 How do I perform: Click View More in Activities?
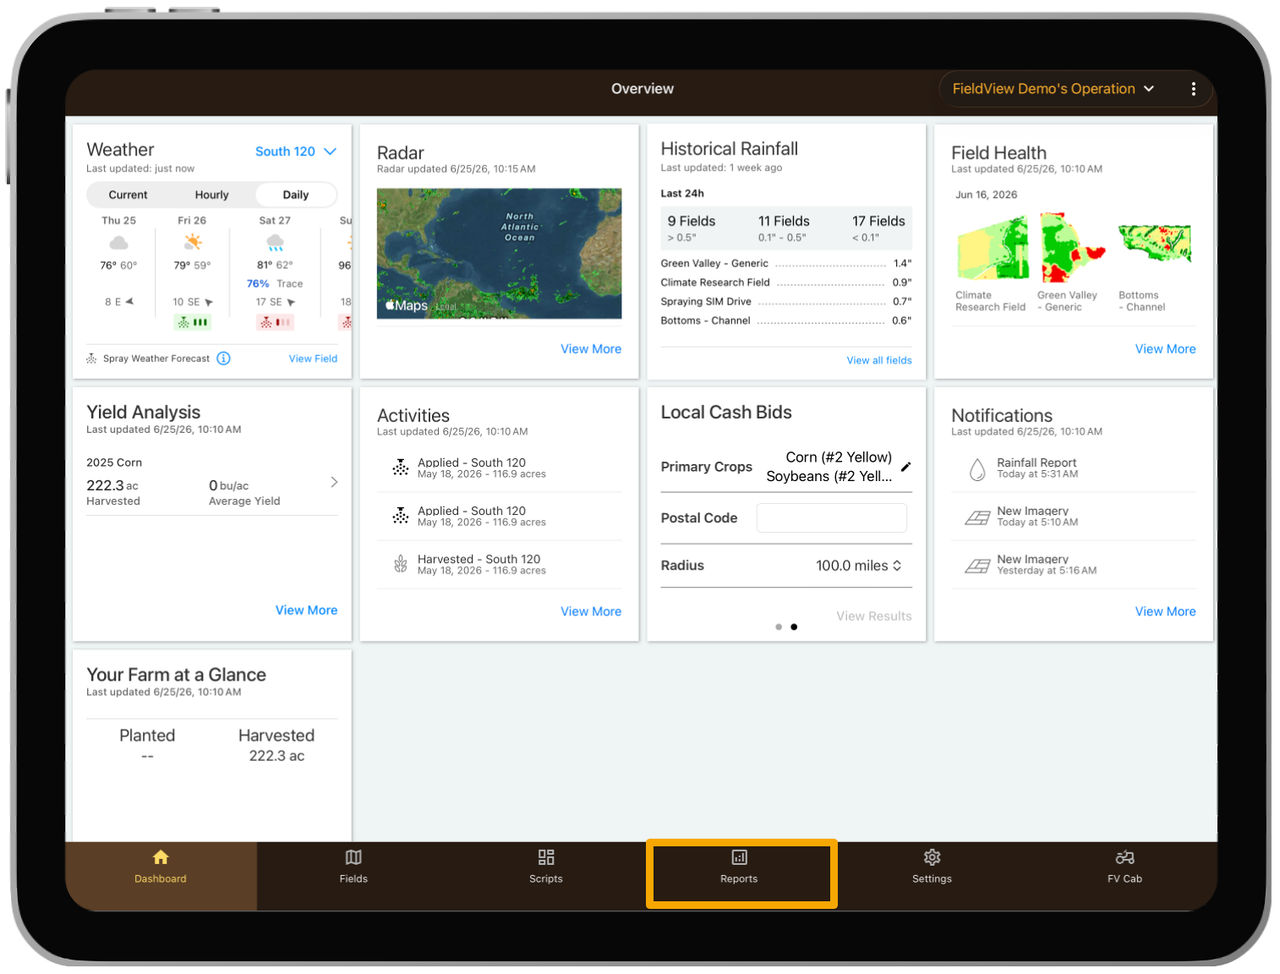pos(591,611)
